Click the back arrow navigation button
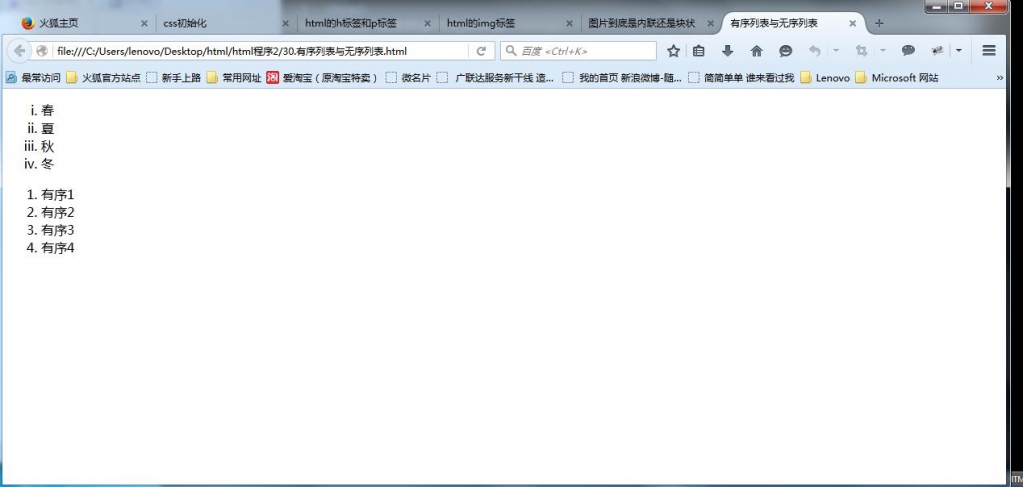Image resolution: width=1023 pixels, height=487 pixels. tap(20, 51)
